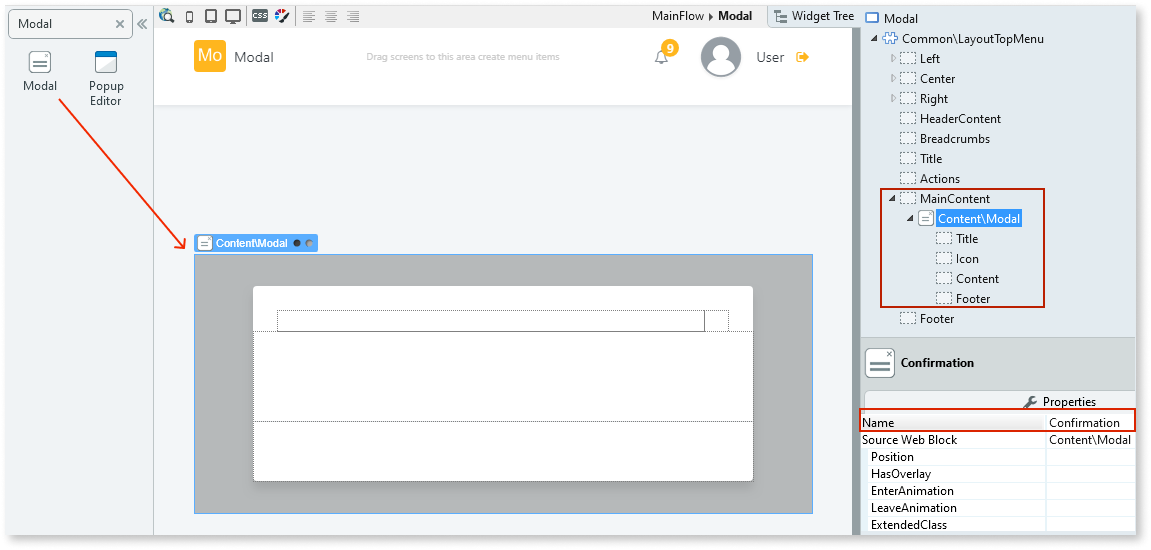Select Content\Modal in widget tree

tap(979, 219)
